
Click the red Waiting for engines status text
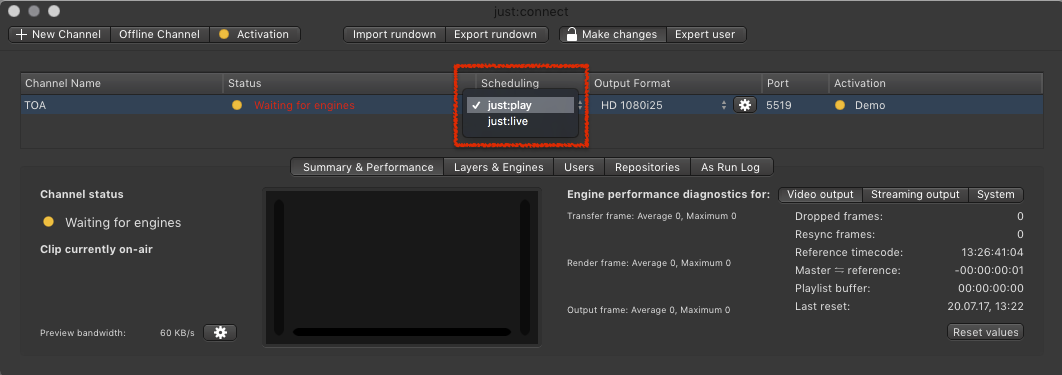(304, 106)
